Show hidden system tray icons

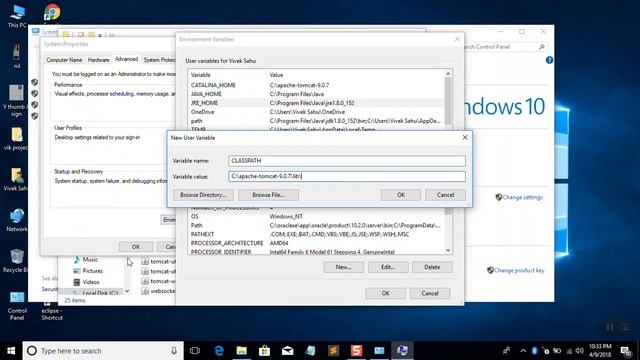tap(523, 351)
